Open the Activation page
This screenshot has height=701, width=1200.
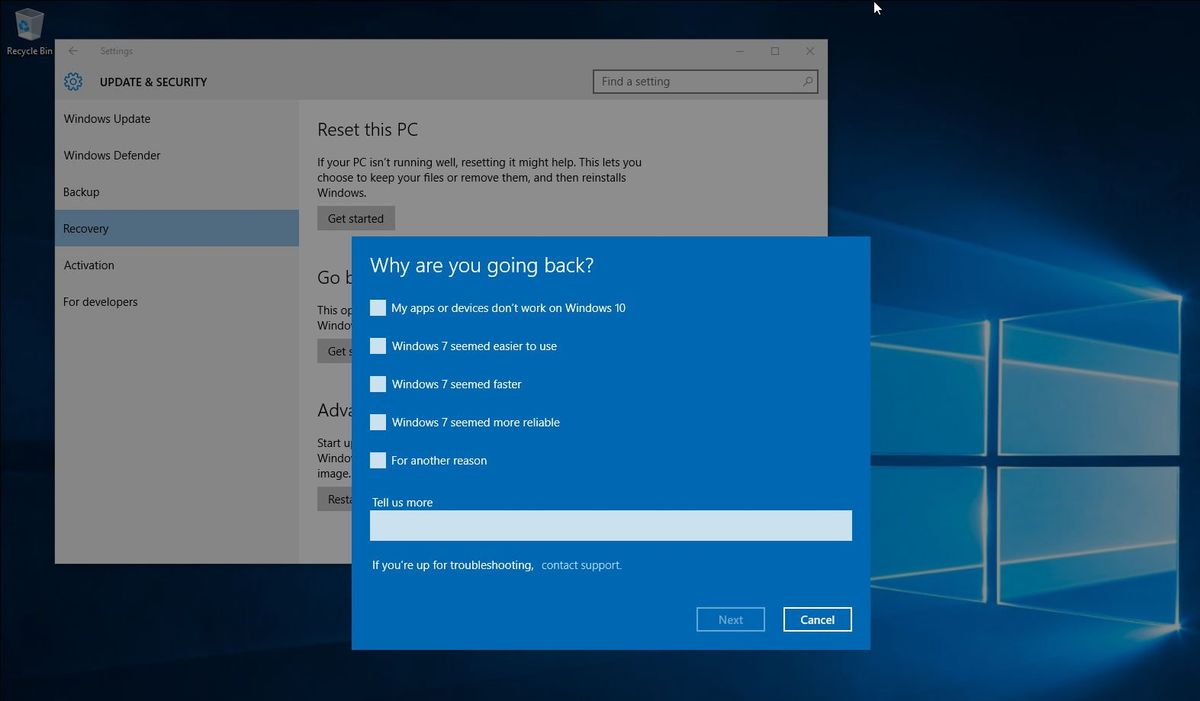click(x=89, y=264)
